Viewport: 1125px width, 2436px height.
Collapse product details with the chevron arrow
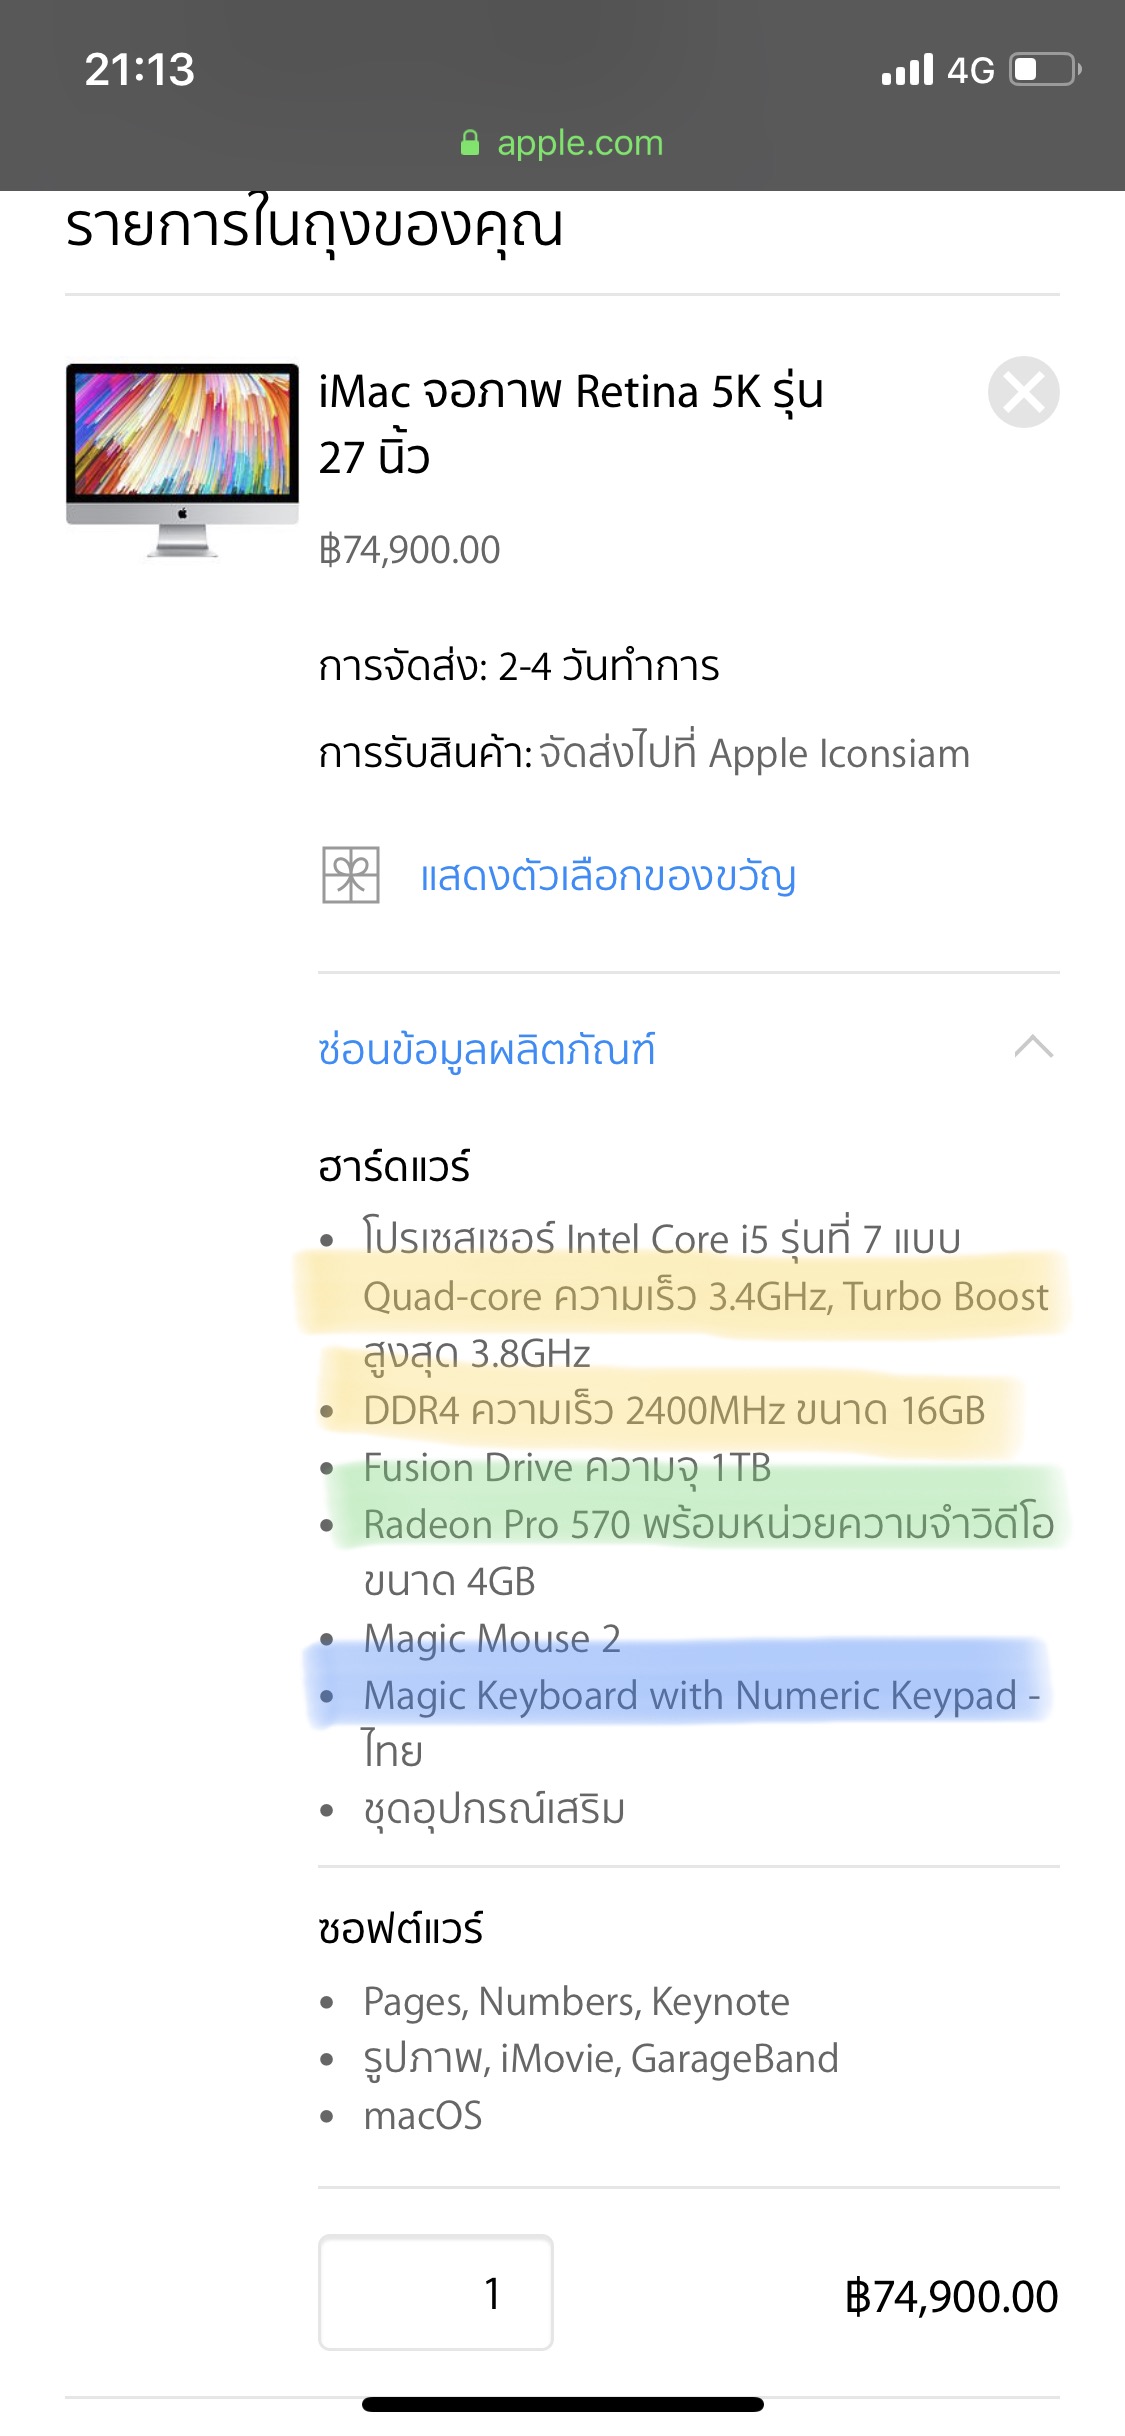pyautogui.click(x=1033, y=1047)
